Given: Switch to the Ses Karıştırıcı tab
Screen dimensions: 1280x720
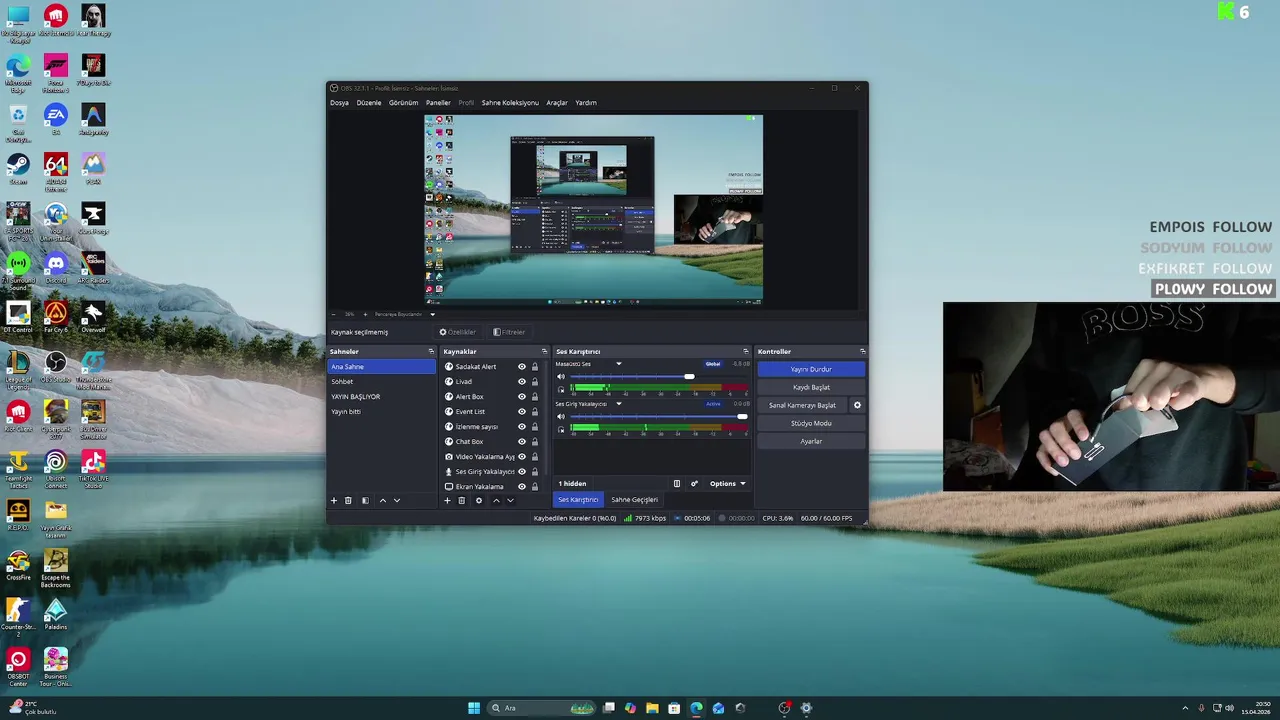Looking at the screenshot, I should [578, 500].
